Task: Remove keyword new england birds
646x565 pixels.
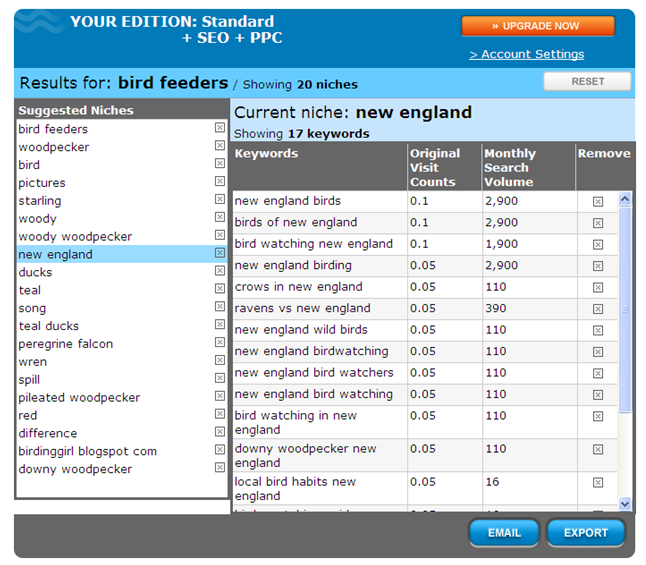Action: (598, 202)
